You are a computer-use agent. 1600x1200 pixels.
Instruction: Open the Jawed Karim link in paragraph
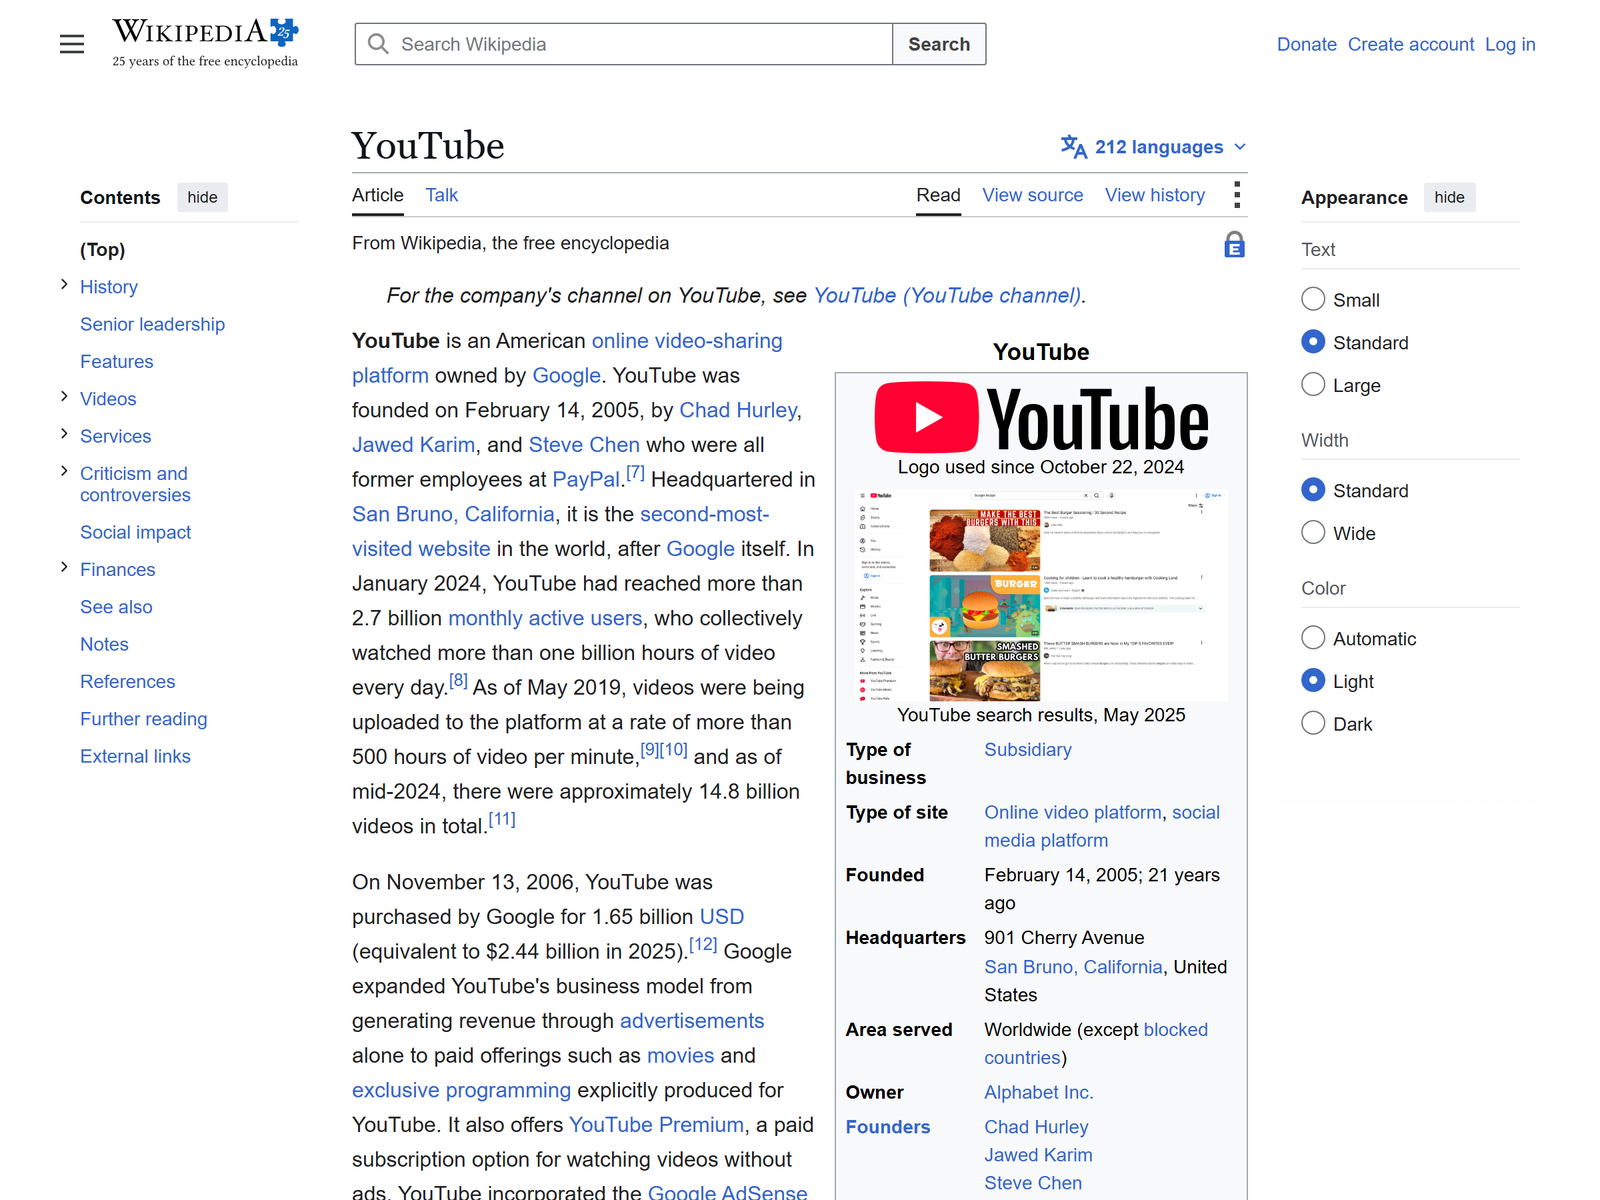click(414, 445)
